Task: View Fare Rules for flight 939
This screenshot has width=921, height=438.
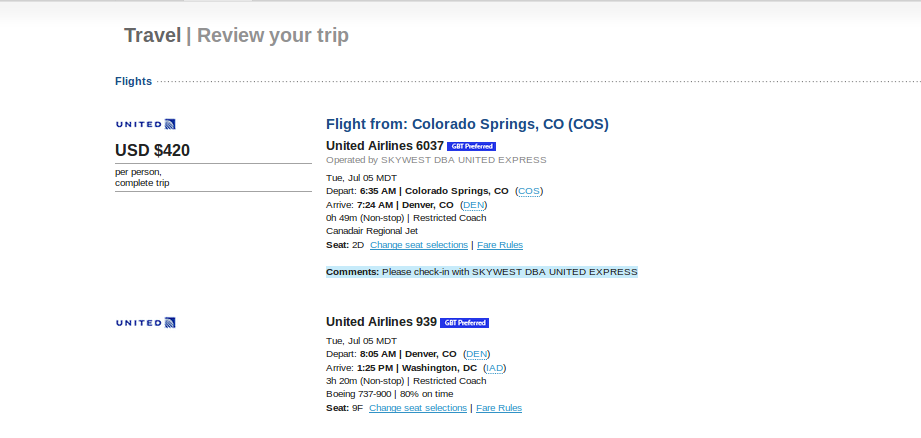Action: 499,408
